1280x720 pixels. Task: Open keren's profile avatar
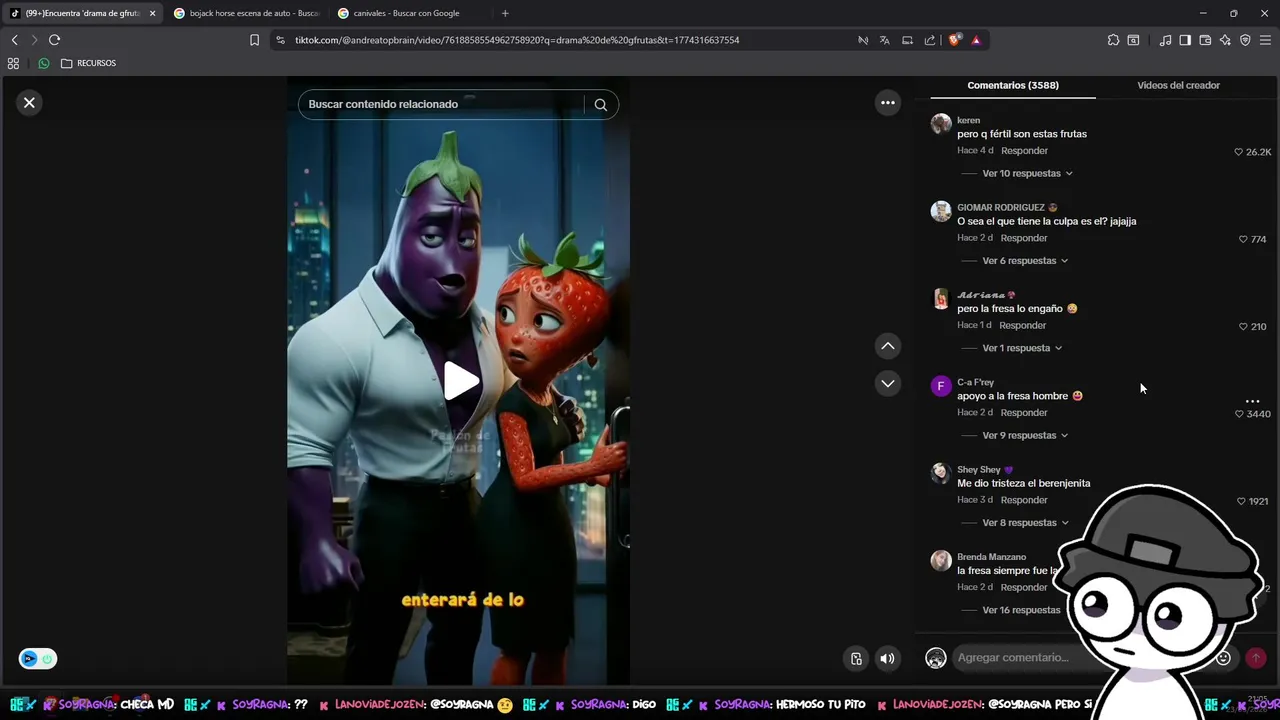(940, 124)
